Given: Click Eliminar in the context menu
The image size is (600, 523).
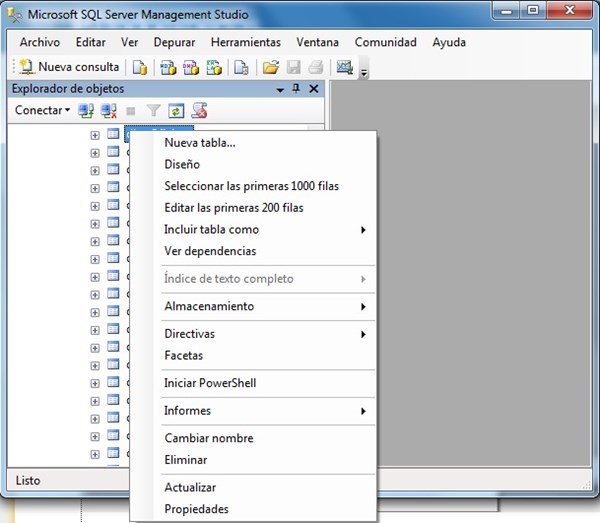Looking at the screenshot, I should point(186,460).
